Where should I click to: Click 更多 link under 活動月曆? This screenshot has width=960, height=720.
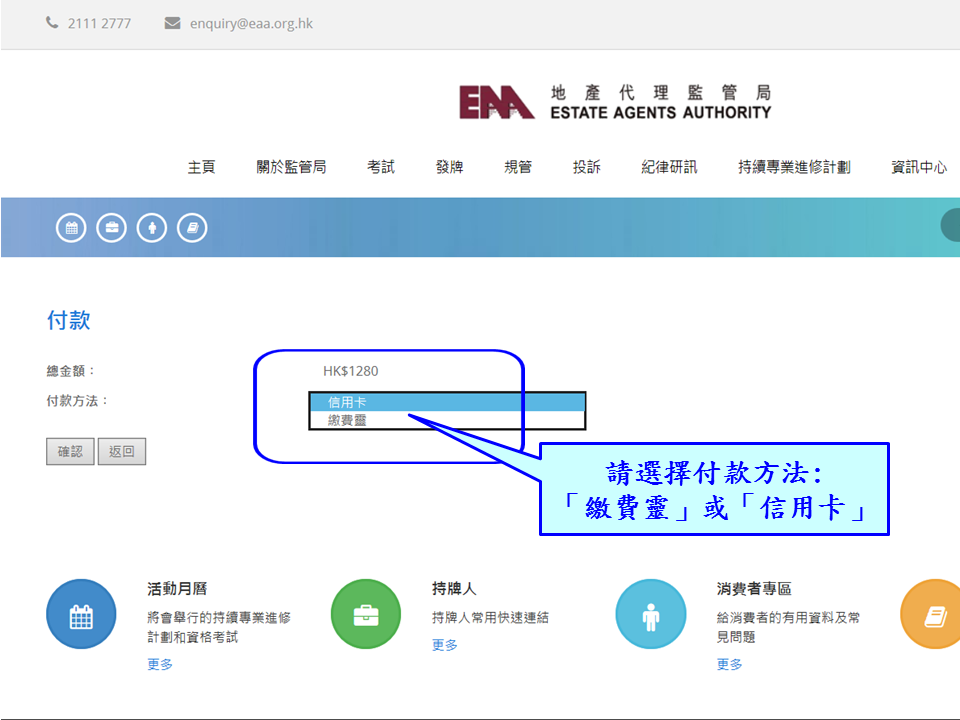(160, 664)
